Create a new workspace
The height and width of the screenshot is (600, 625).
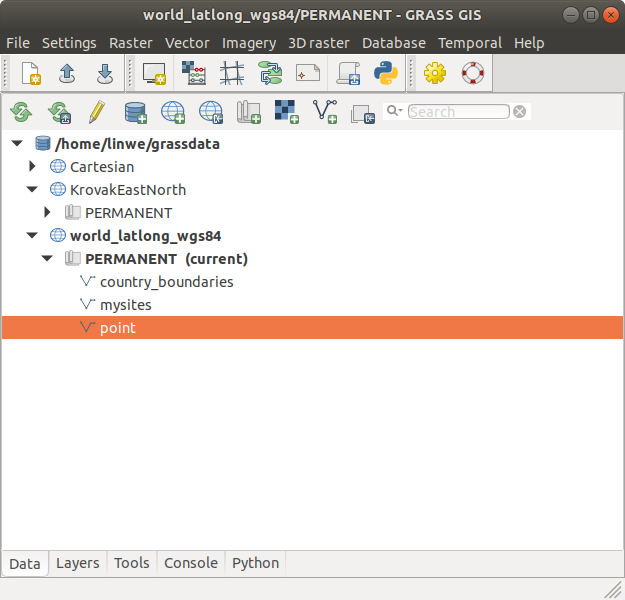pos(31,74)
